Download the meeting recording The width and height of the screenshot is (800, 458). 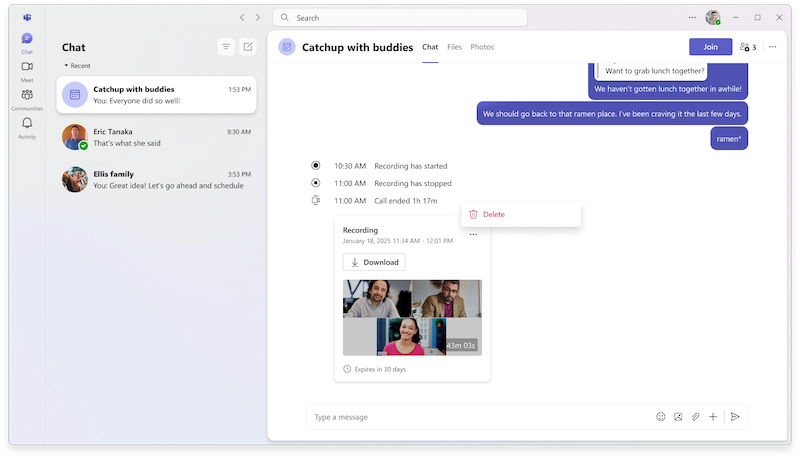tap(374, 262)
